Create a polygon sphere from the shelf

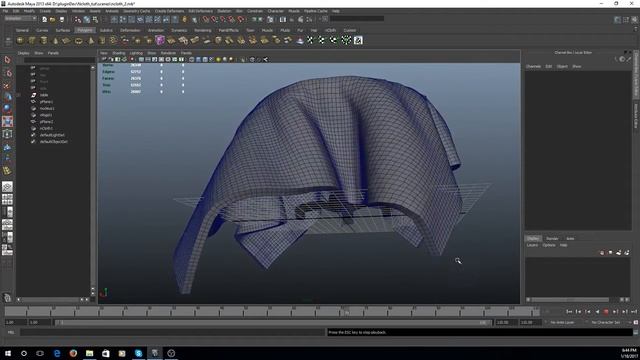(x=20, y=40)
